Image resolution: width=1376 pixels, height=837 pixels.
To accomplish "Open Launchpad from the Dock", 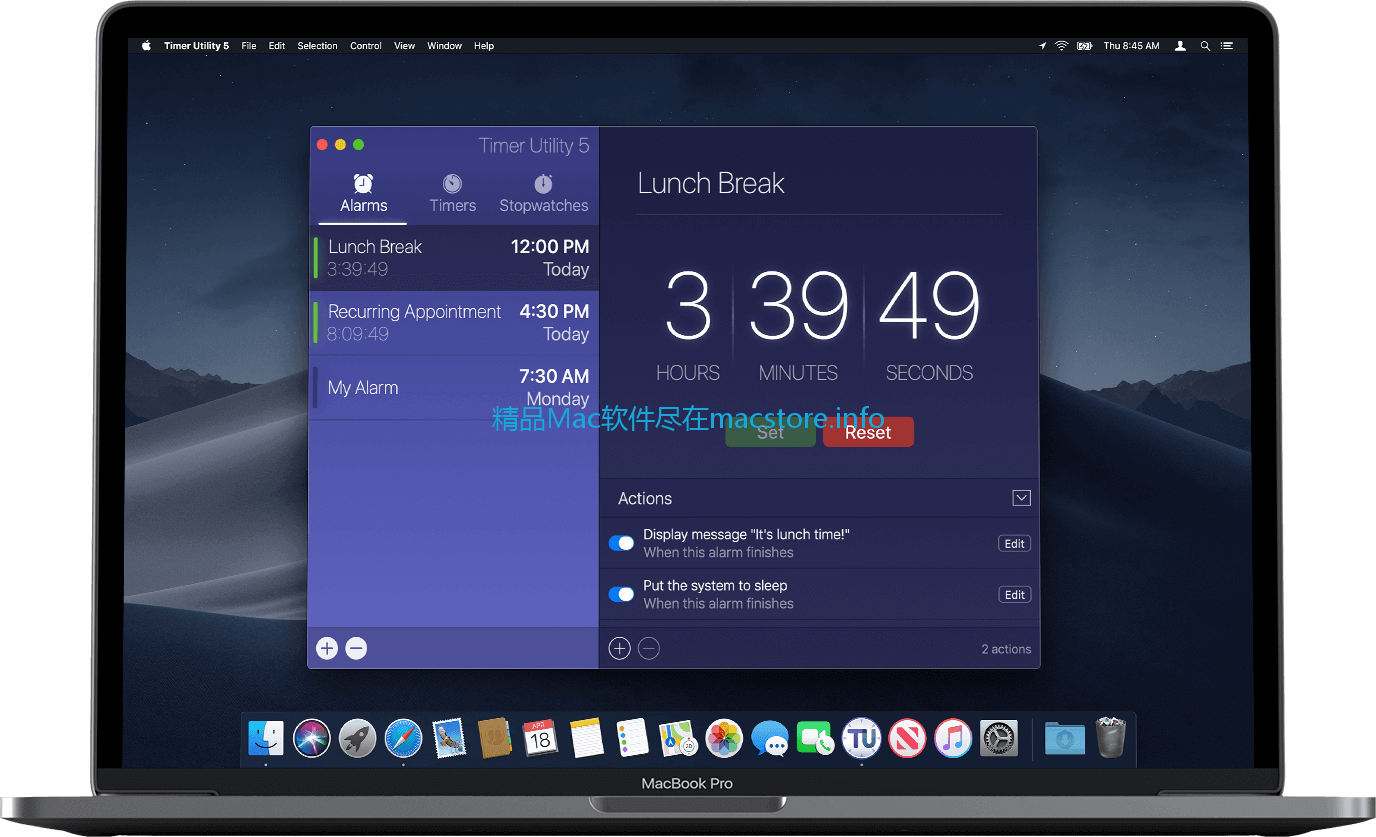I will [357, 738].
